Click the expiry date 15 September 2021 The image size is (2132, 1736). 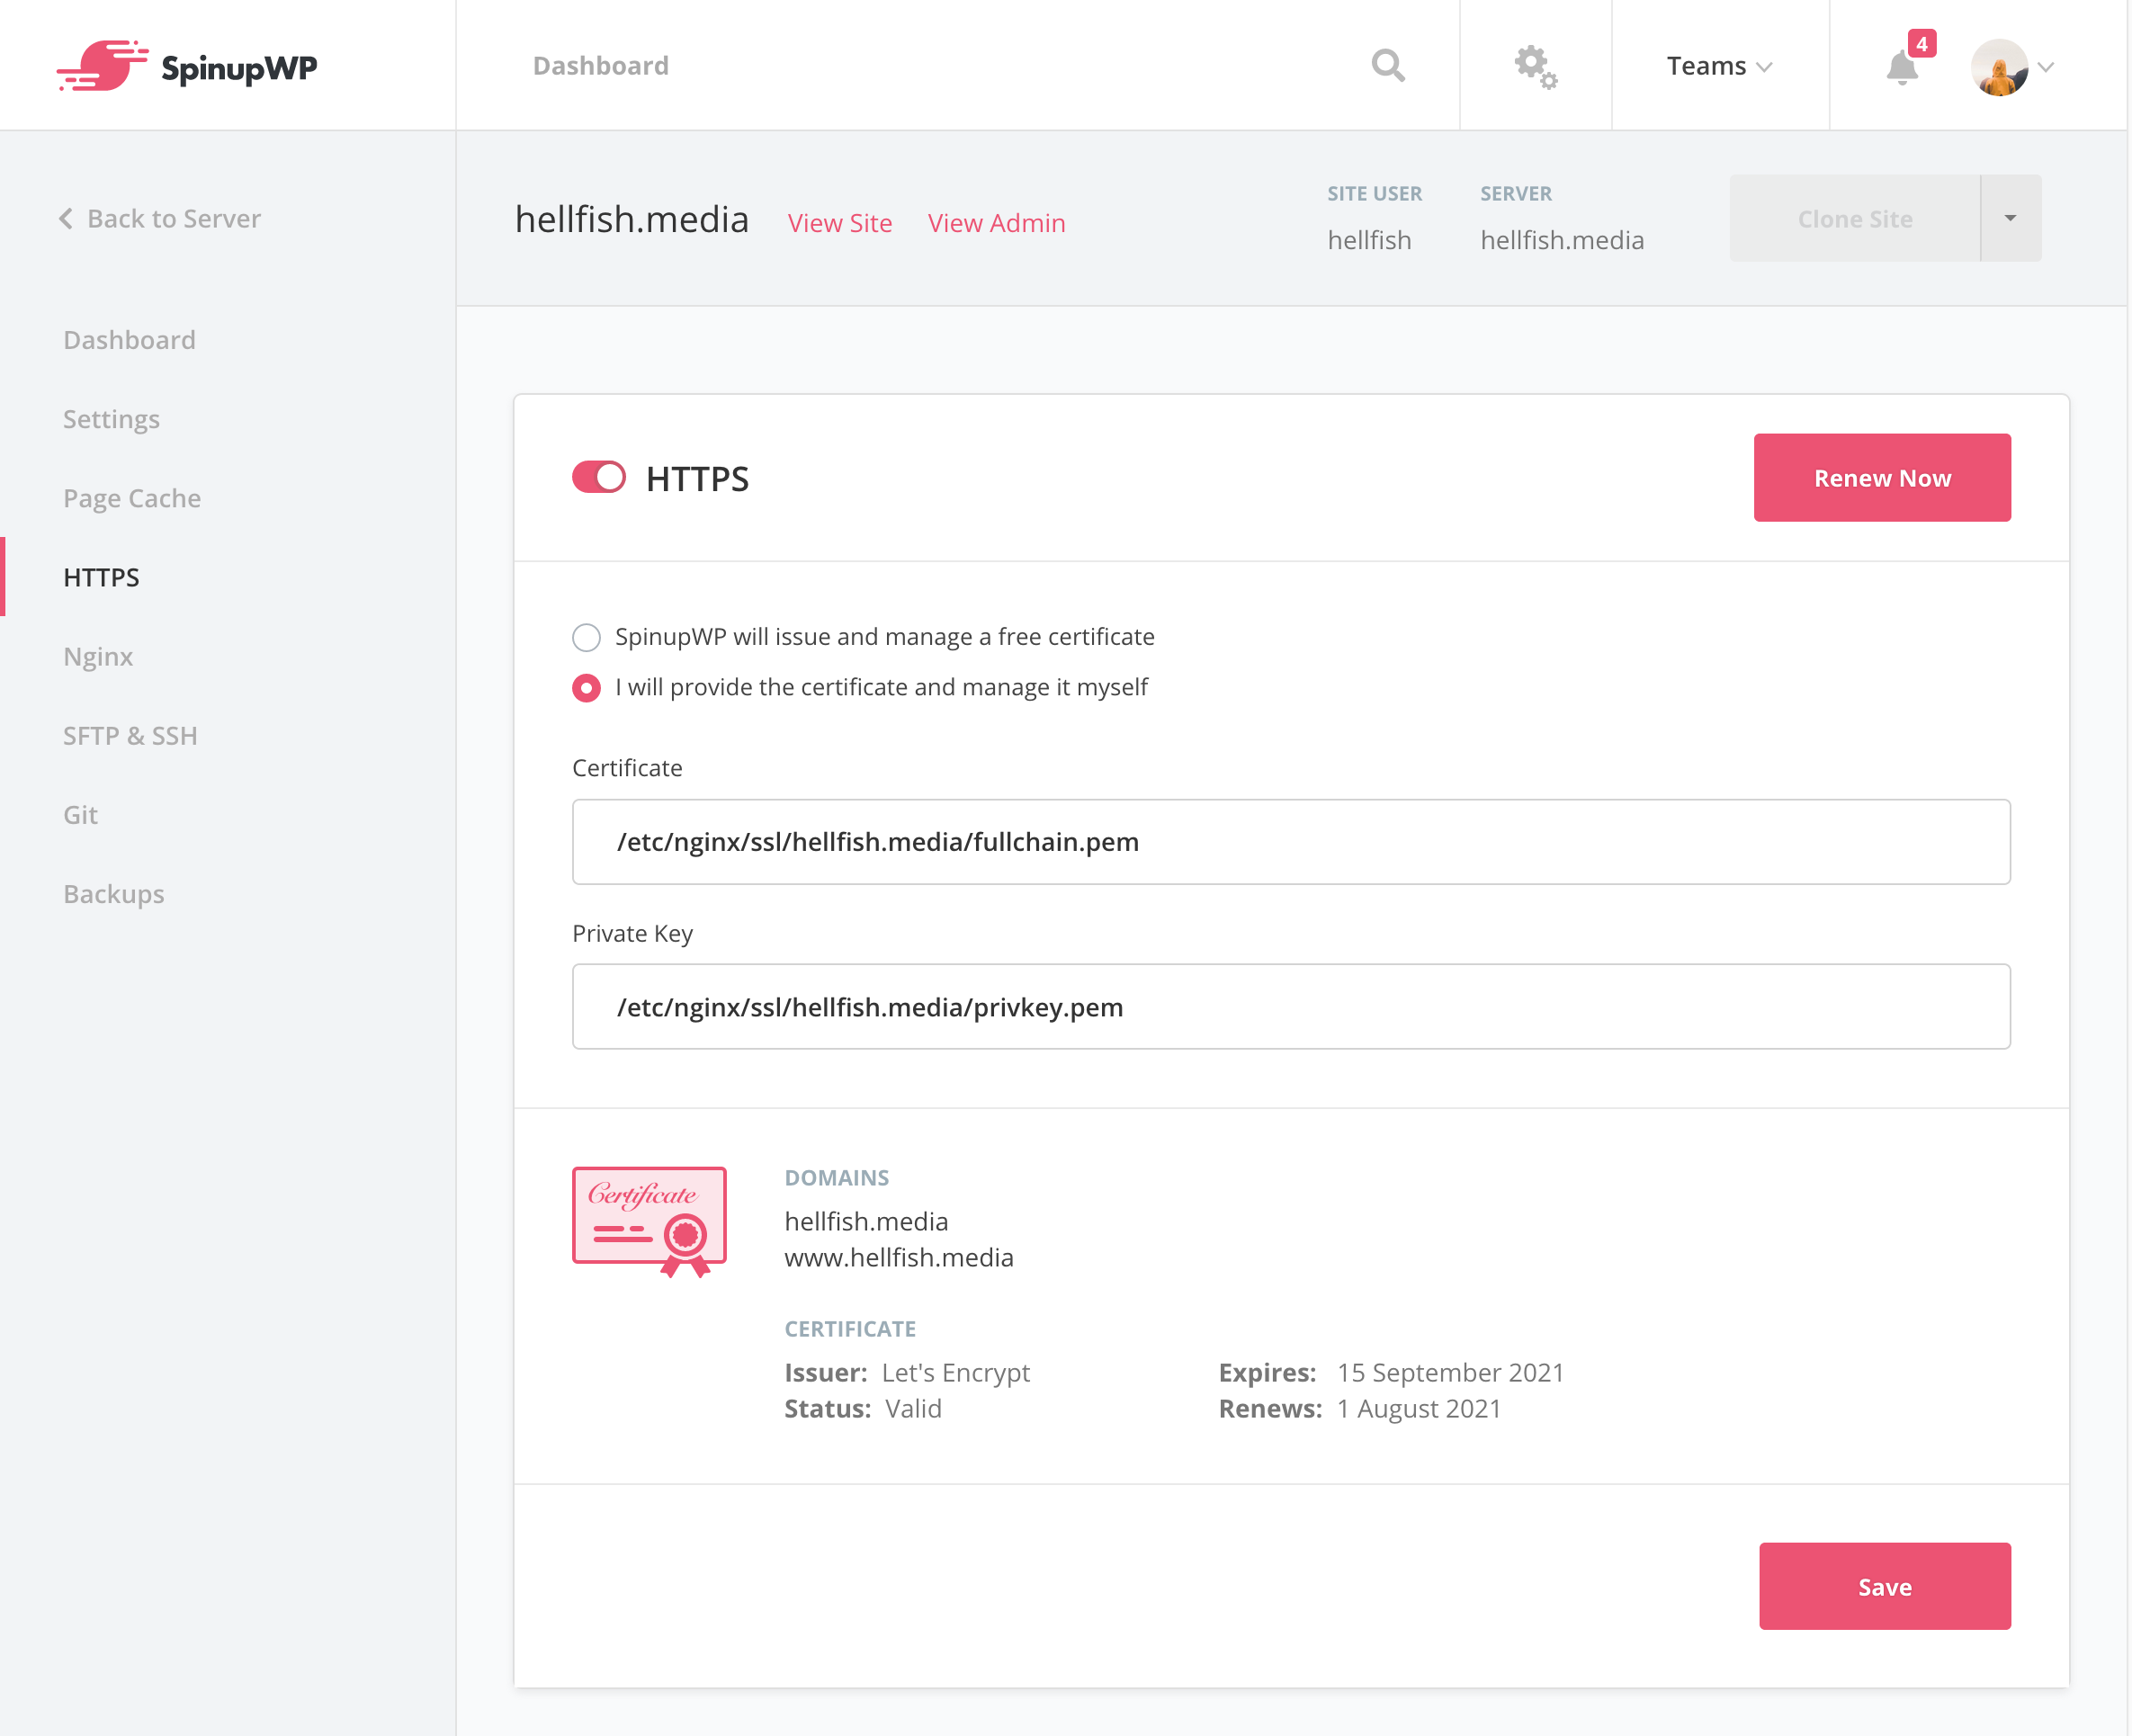tap(1451, 1372)
